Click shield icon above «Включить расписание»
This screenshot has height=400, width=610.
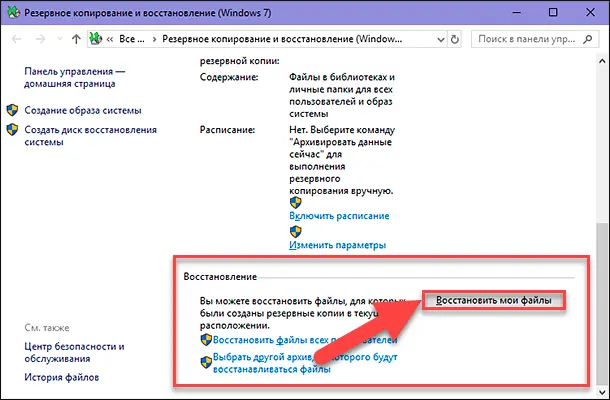[x=296, y=202]
